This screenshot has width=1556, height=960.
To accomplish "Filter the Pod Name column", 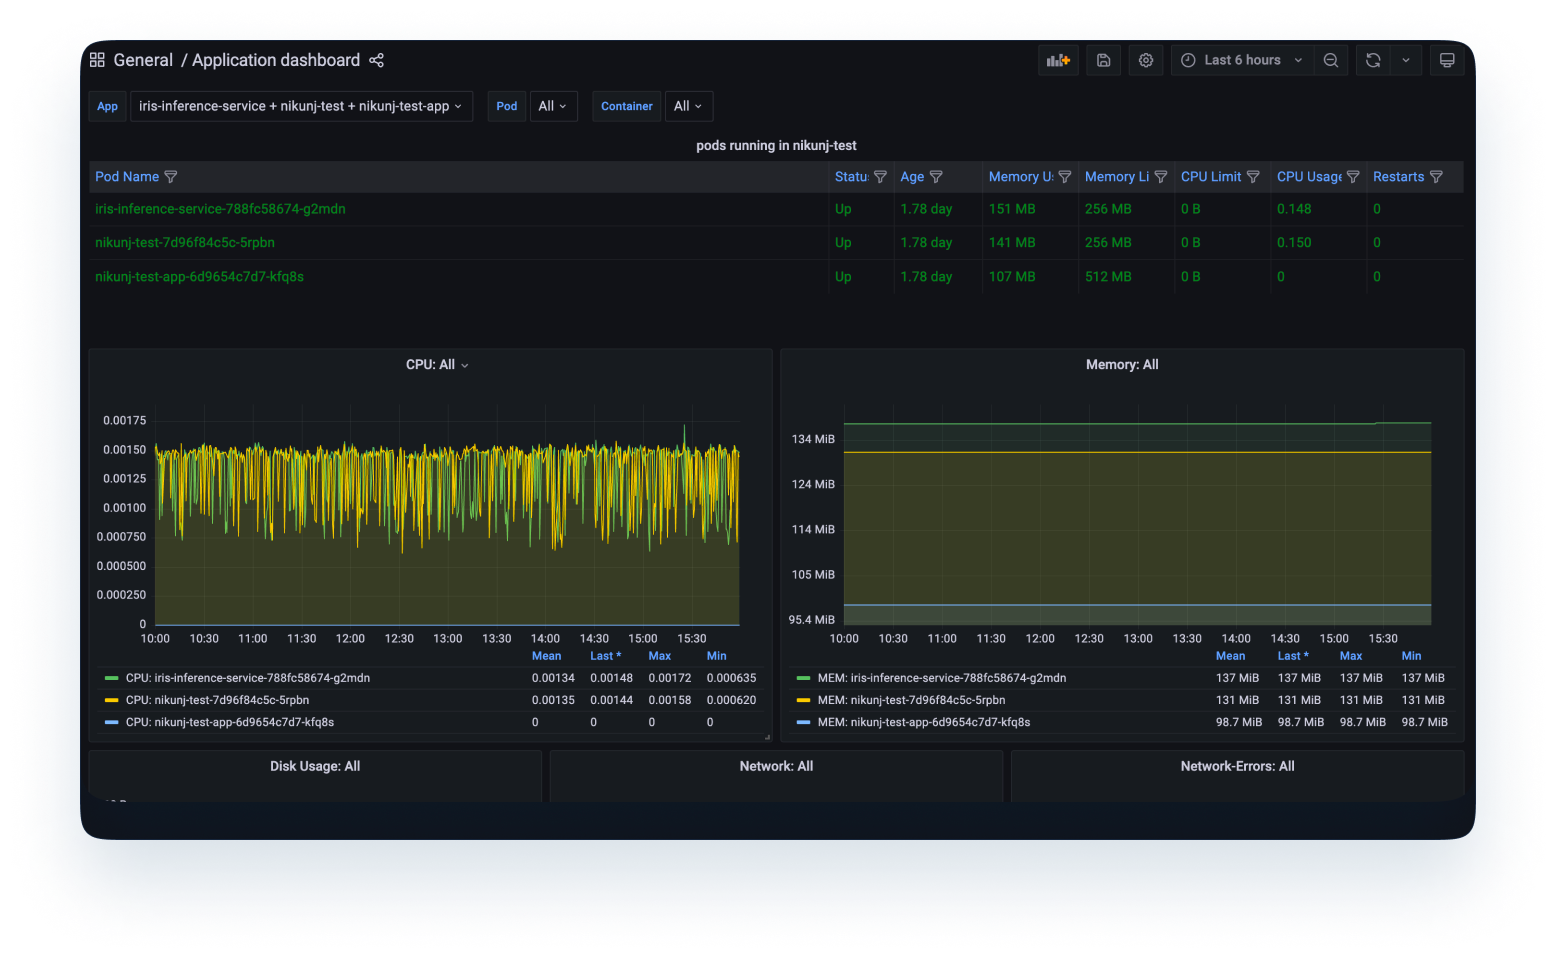I will 171,177.
